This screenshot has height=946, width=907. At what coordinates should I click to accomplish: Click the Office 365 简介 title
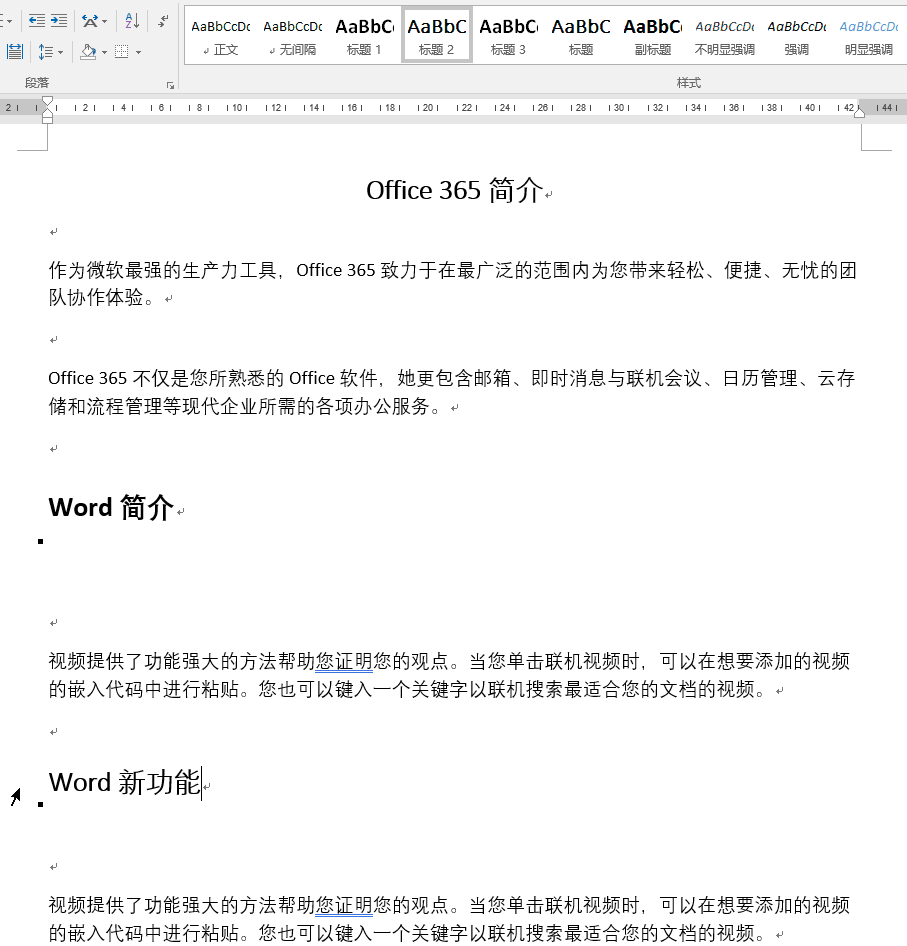pos(454,191)
